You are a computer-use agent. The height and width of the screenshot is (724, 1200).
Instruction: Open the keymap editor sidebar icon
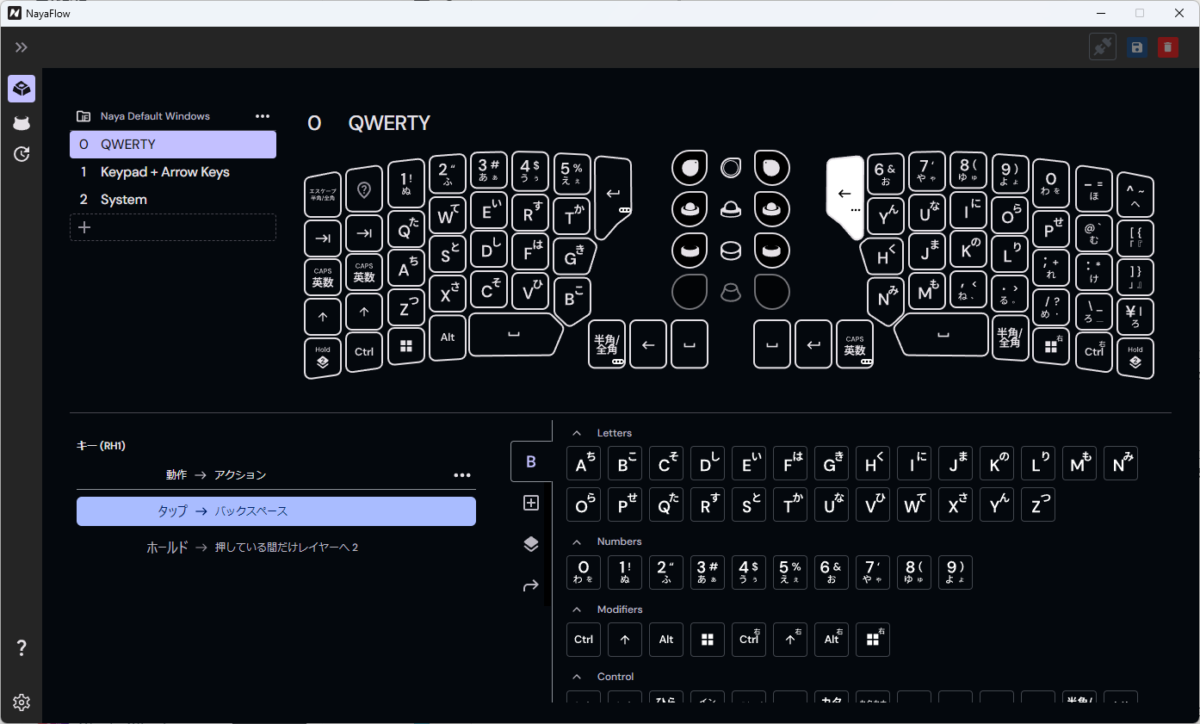pos(21,89)
